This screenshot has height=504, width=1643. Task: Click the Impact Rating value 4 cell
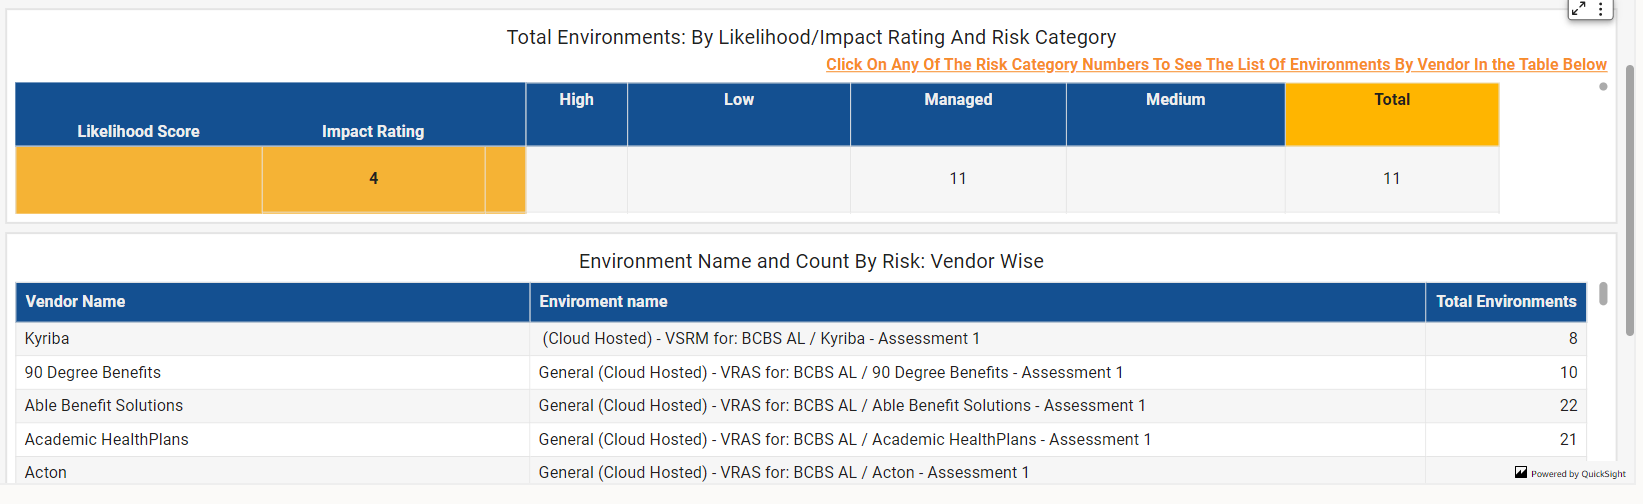(x=373, y=179)
